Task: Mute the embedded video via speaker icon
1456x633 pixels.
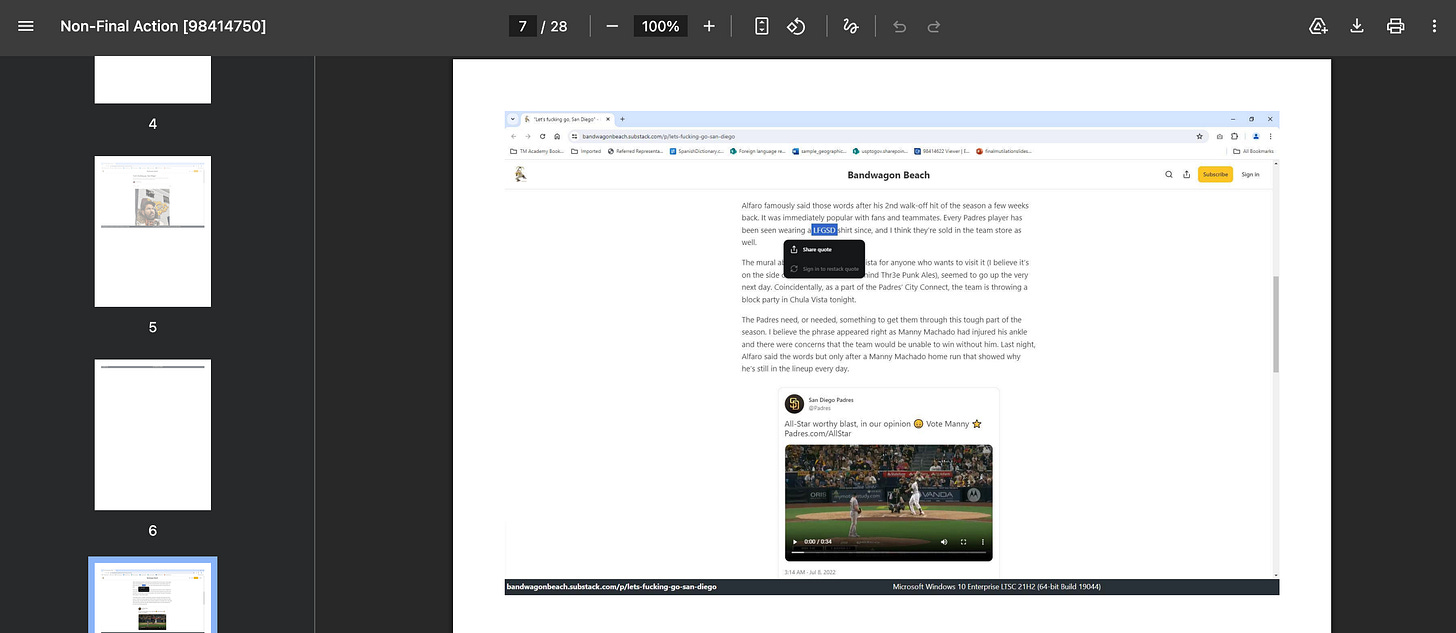Action: [x=944, y=542]
